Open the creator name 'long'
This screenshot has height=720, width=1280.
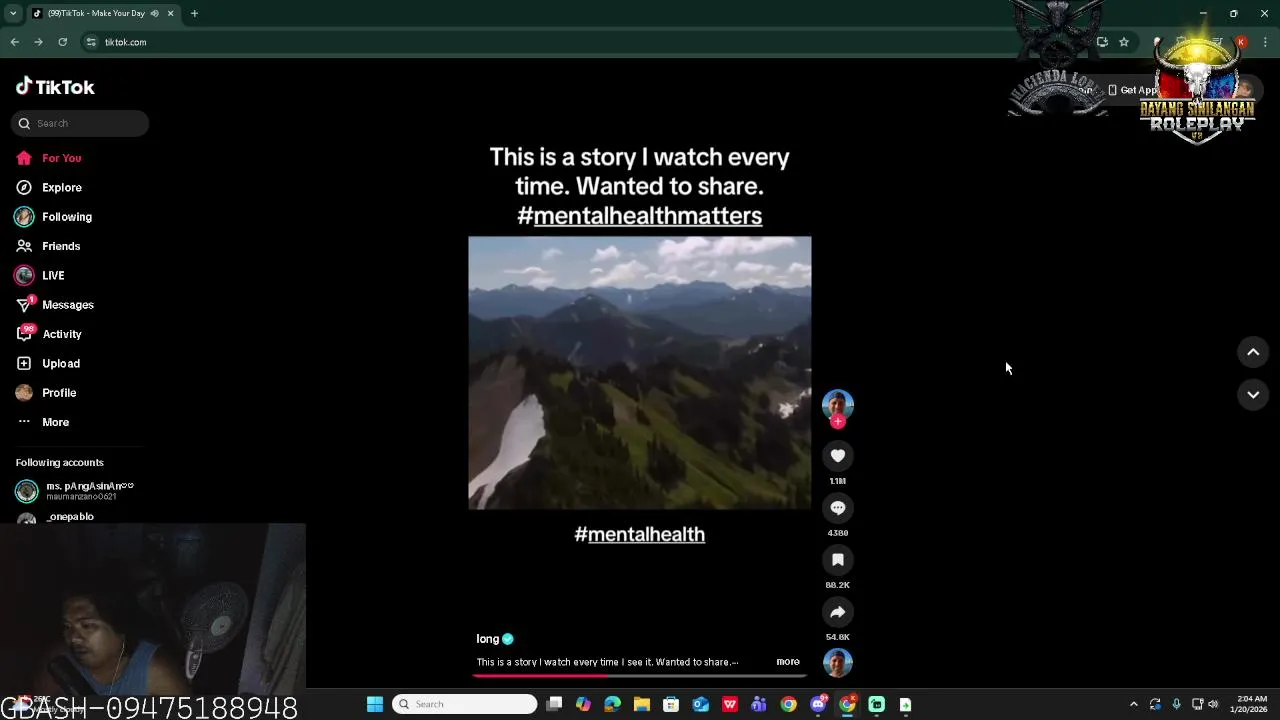[x=488, y=639]
